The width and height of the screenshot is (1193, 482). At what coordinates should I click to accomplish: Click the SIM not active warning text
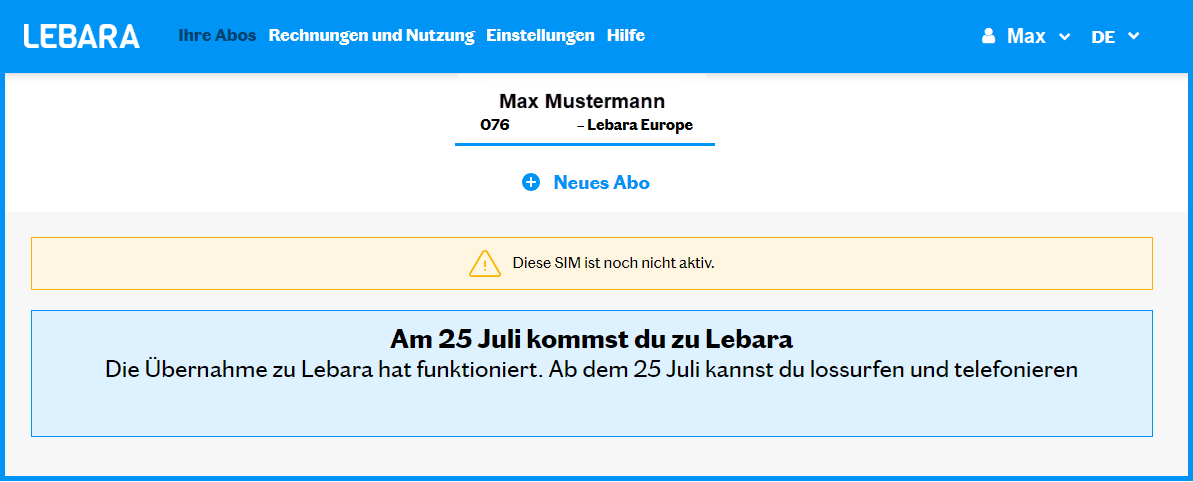click(x=614, y=264)
